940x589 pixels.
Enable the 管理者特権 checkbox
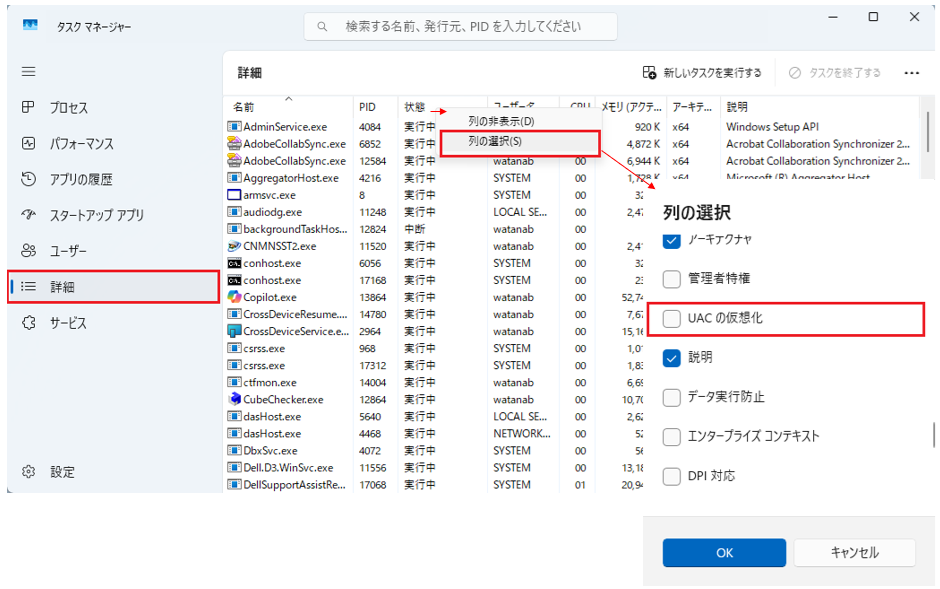(x=671, y=279)
